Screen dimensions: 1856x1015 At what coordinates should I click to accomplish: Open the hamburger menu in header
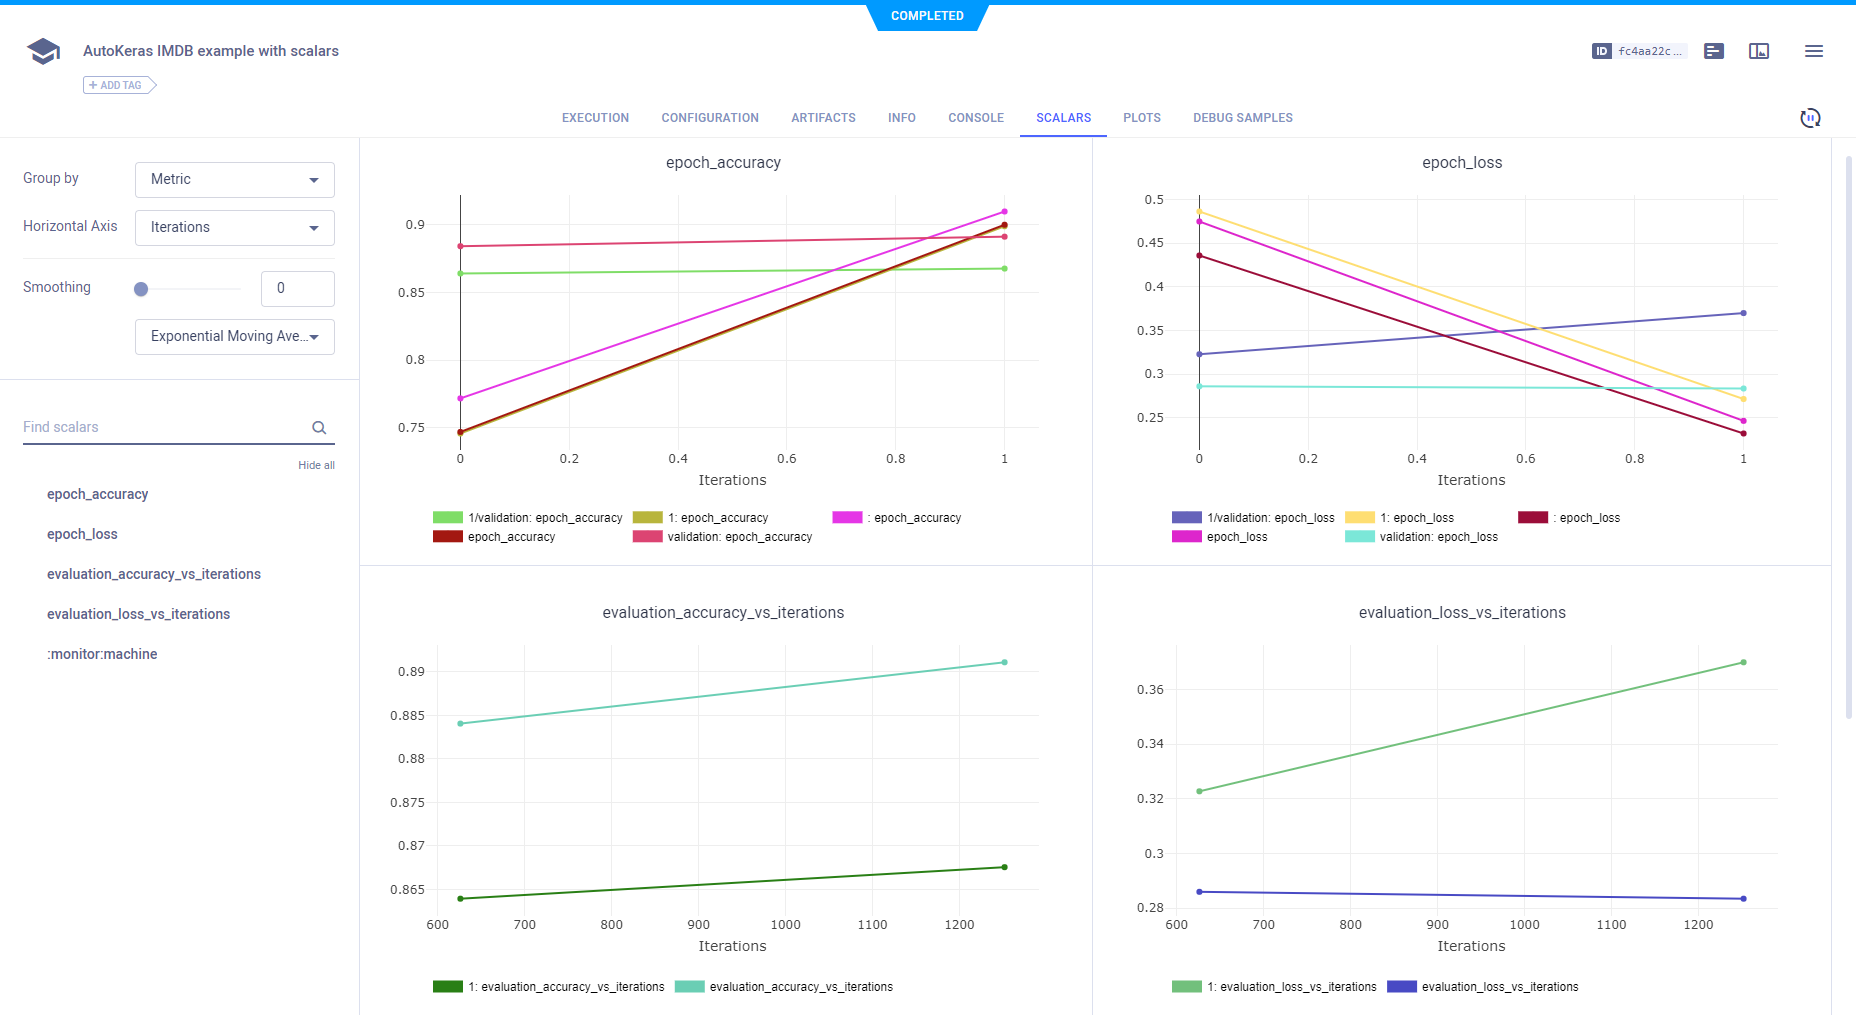point(1813,51)
